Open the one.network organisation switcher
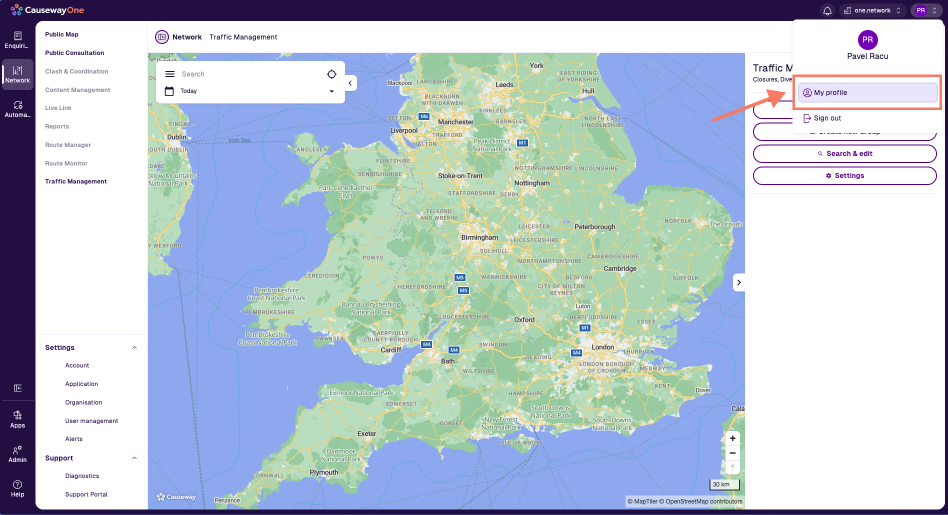Screen dimensions: 948x515 click(x=873, y=10)
